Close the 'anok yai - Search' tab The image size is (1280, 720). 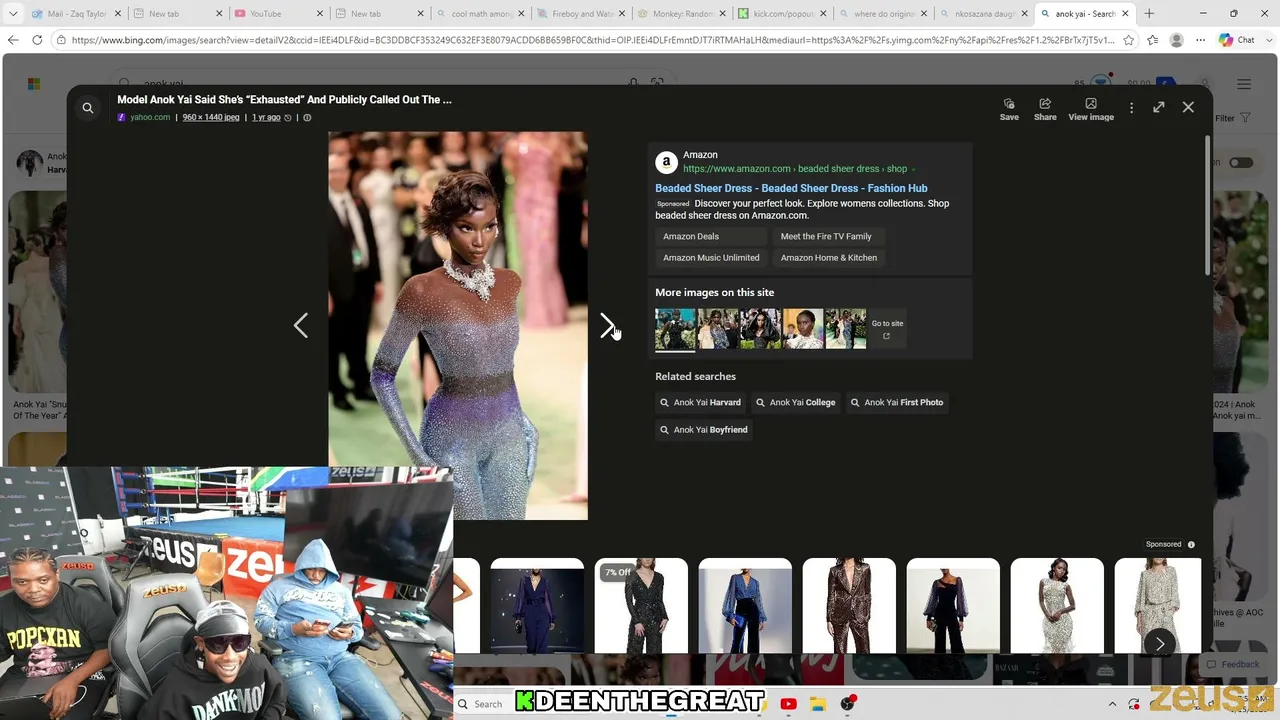point(1125,14)
